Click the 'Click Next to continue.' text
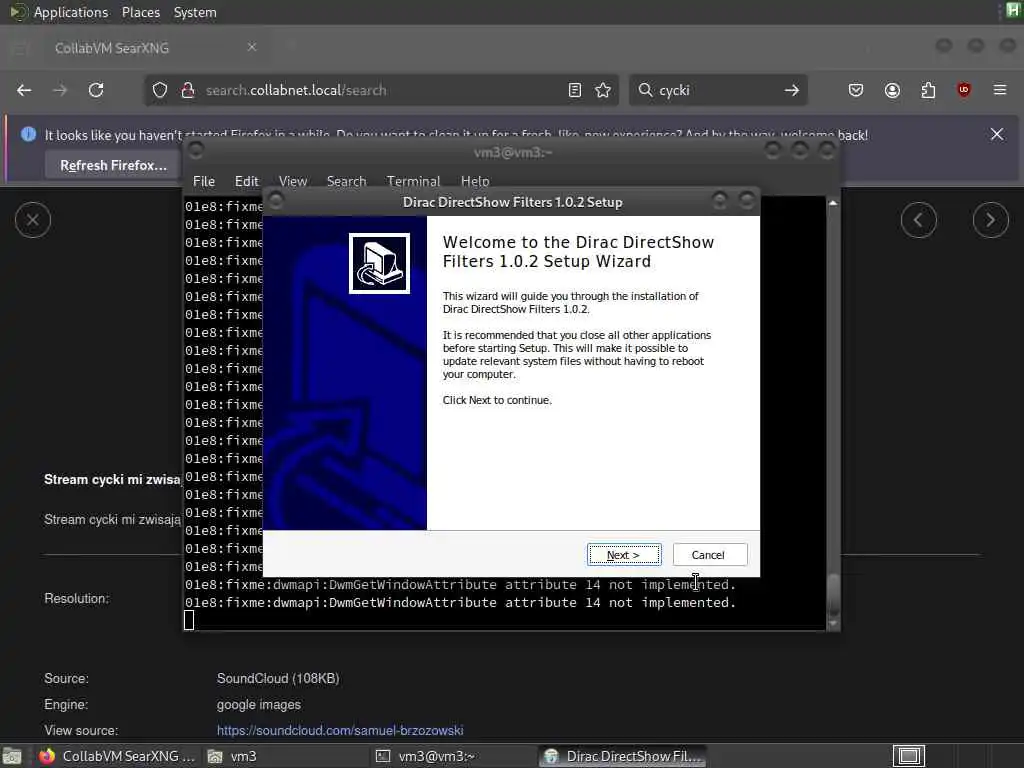 (x=497, y=400)
